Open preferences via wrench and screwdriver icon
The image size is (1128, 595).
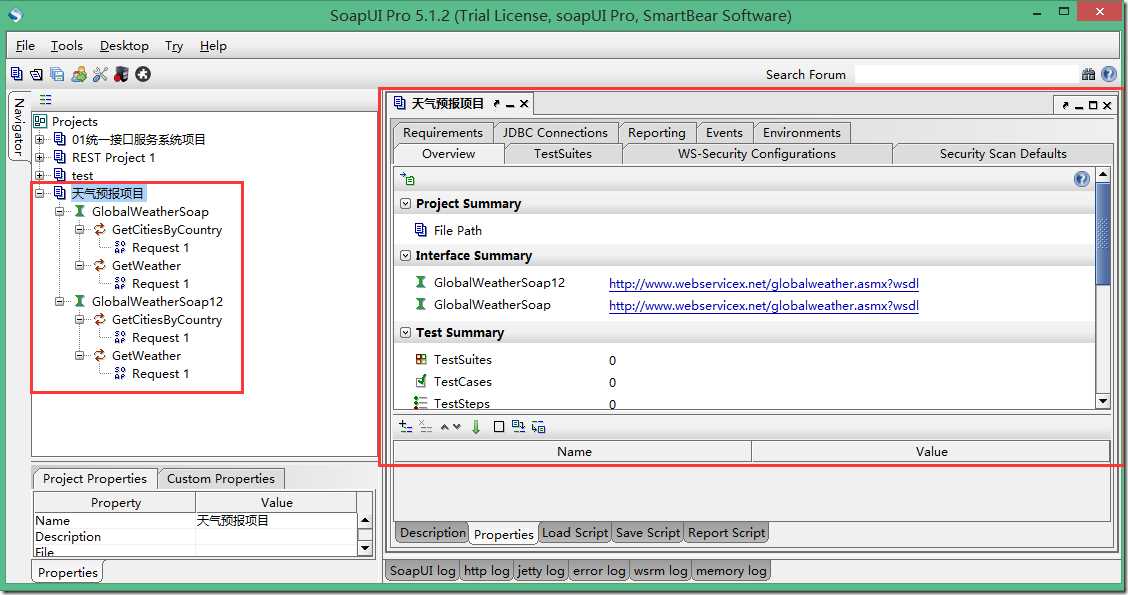point(100,74)
